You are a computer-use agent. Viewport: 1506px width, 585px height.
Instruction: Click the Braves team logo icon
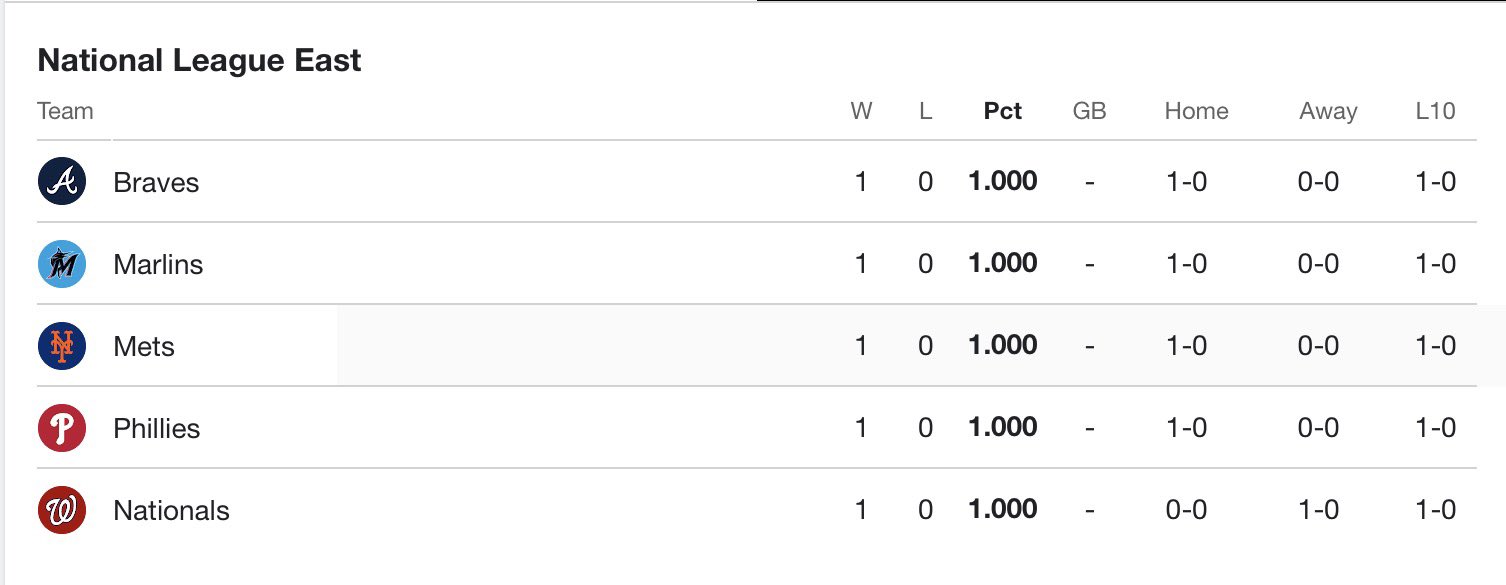62,182
